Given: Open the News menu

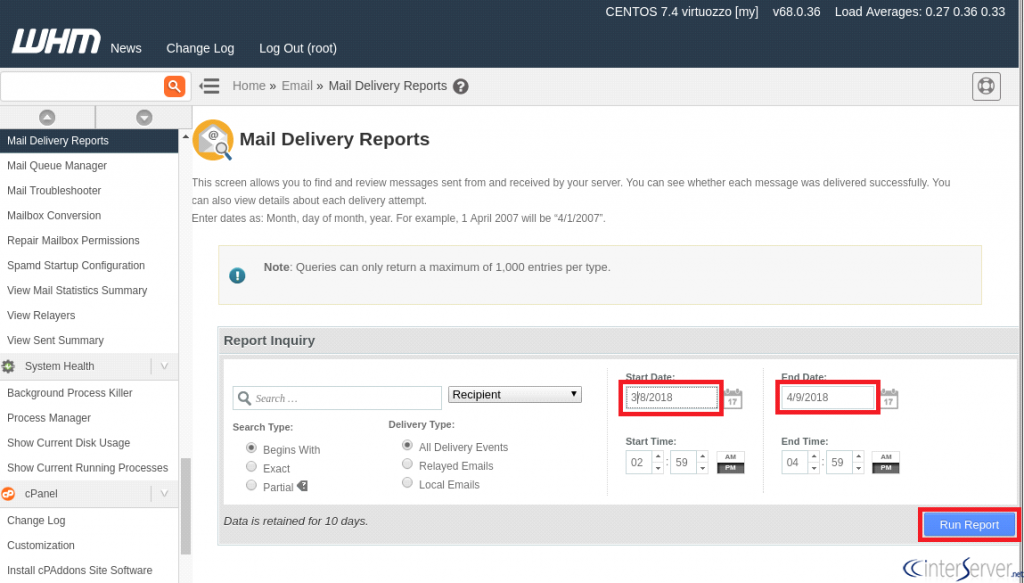Looking at the screenshot, I should tap(125, 47).
